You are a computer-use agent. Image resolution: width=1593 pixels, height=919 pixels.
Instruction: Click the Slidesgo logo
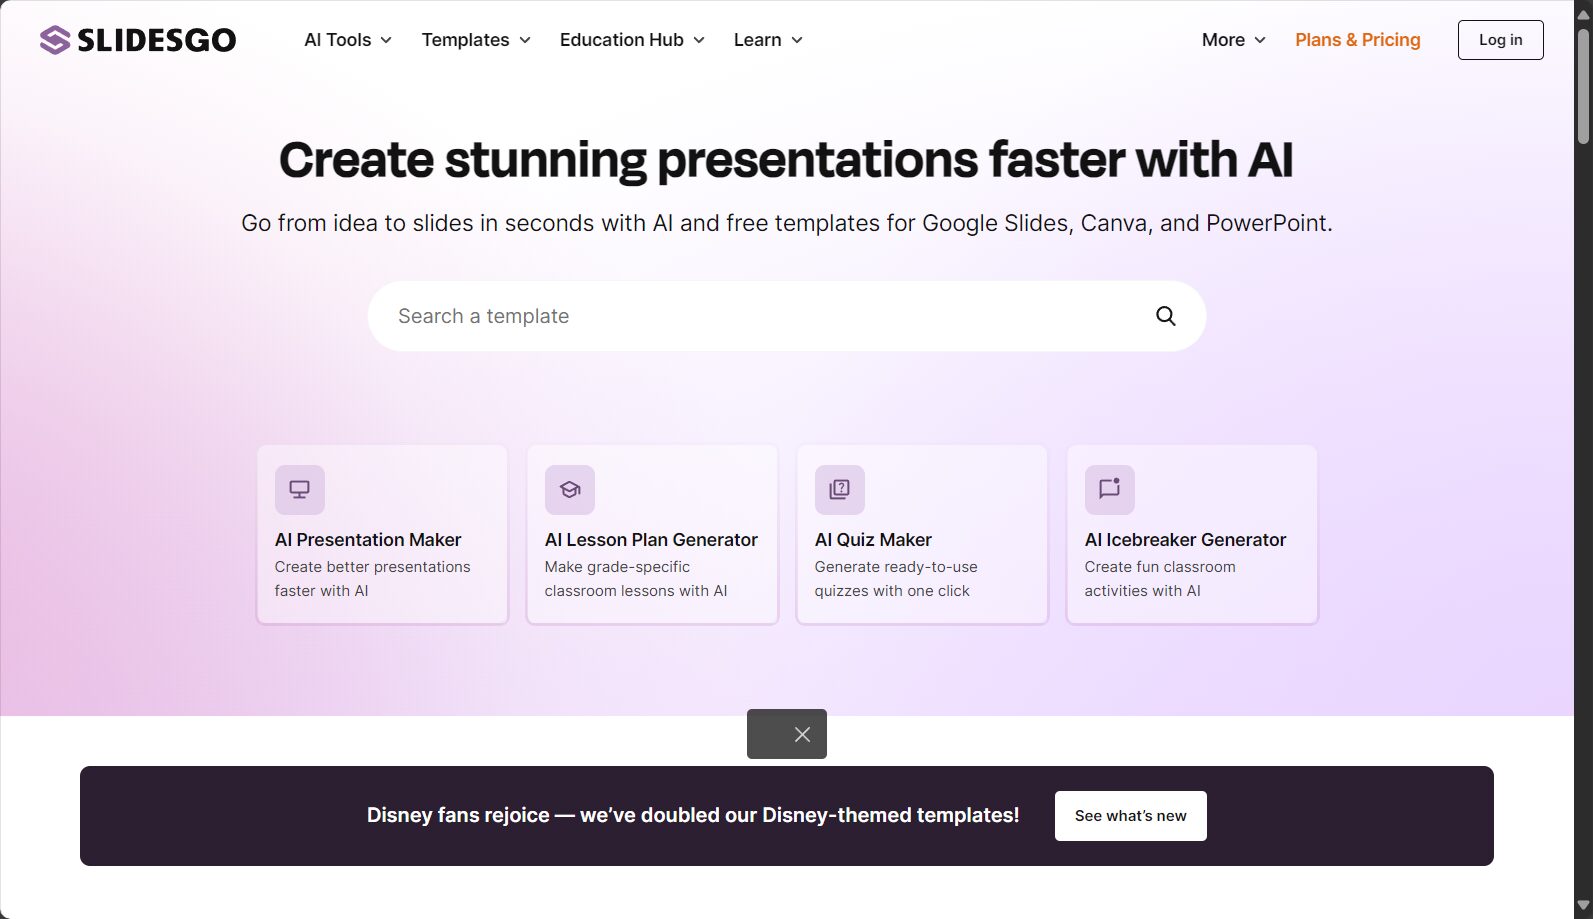(x=138, y=40)
